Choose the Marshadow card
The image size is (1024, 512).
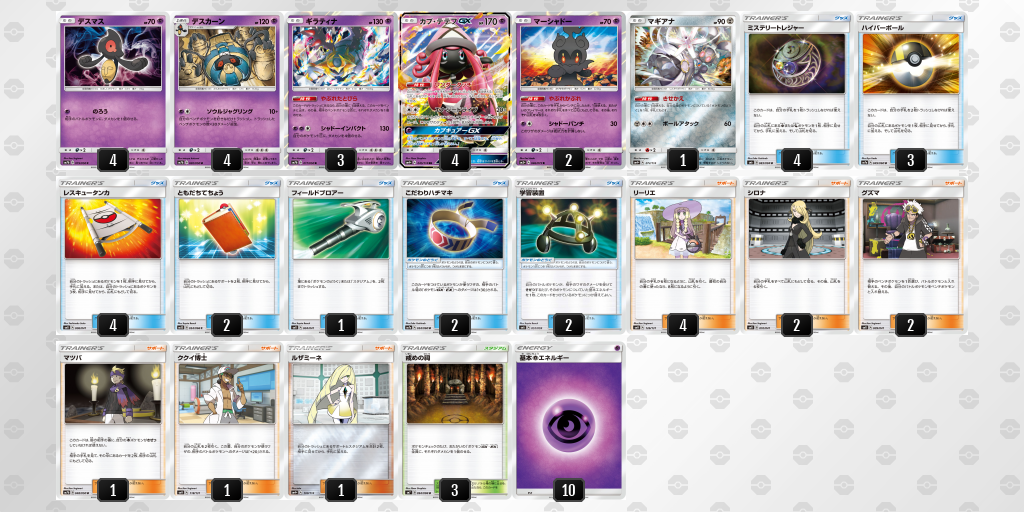coord(568,90)
